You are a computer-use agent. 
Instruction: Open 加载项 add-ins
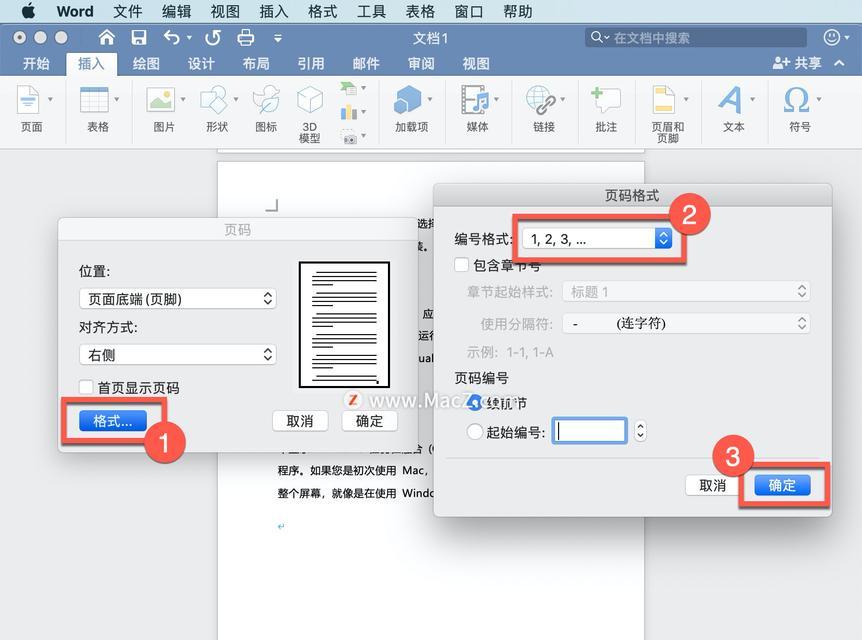click(408, 100)
